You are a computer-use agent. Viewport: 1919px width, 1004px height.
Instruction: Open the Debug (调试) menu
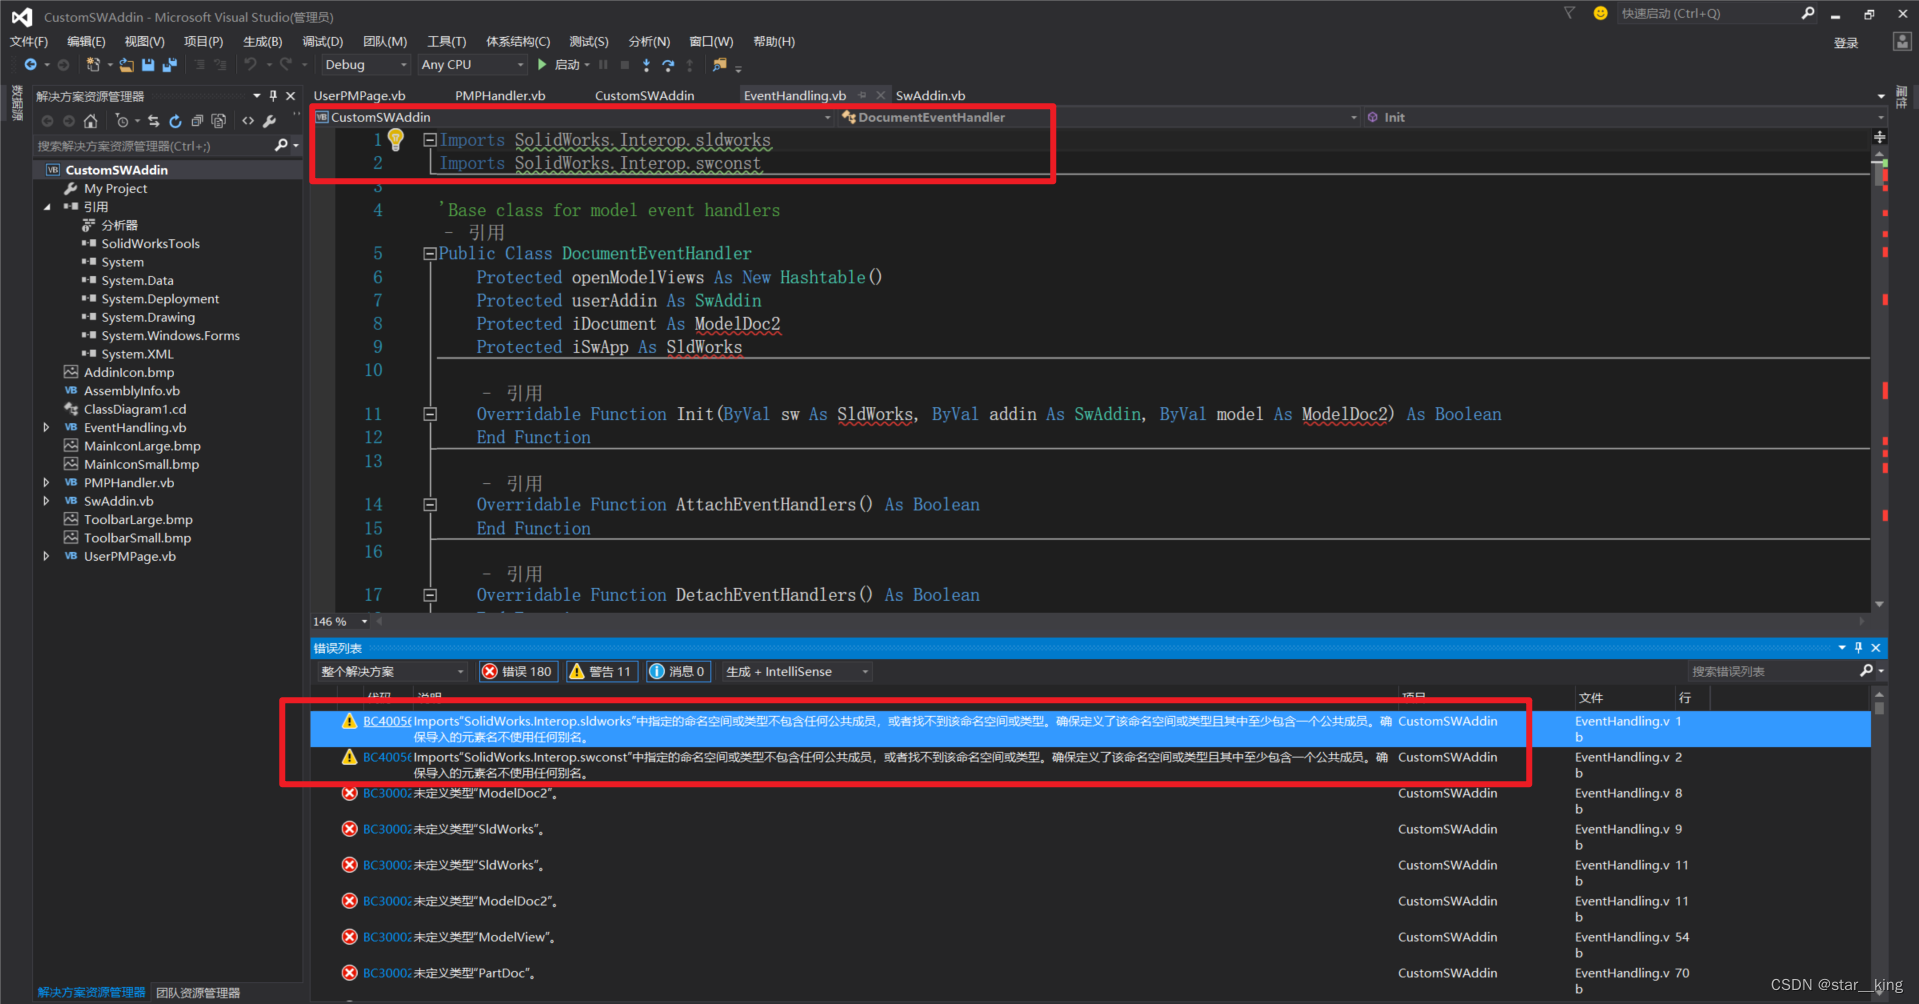[x=323, y=42]
